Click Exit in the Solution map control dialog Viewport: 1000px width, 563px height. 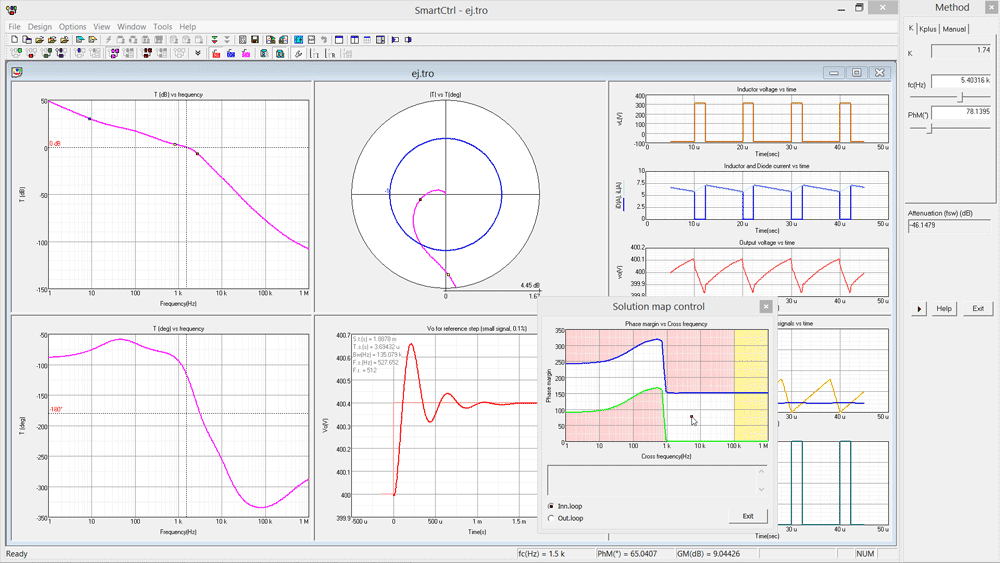747,516
